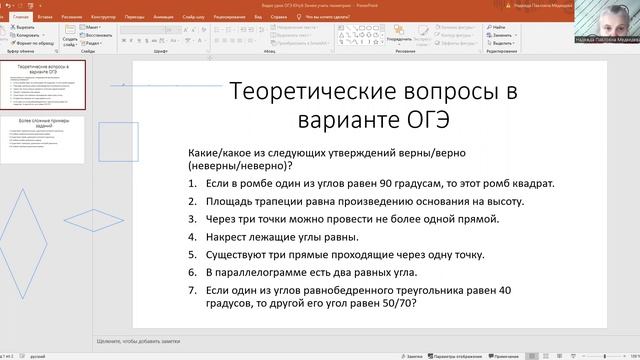Click the notes pane to add notes
640x360 pixels.
tap(138, 341)
